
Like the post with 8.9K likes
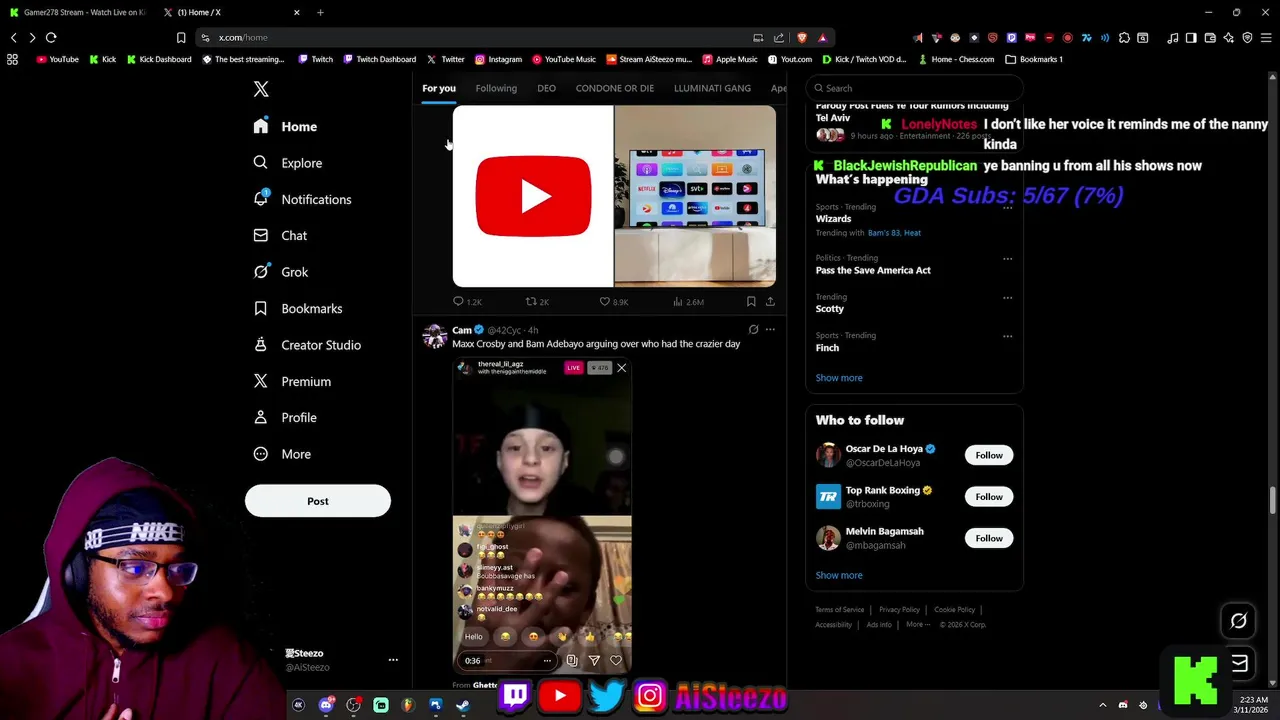click(x=604, y=301)
